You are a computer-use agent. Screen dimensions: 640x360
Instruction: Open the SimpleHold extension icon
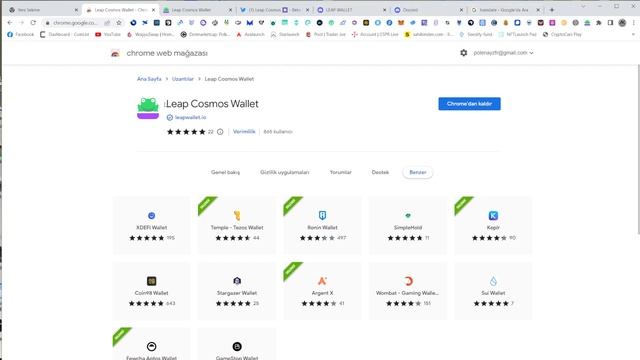(408, 216)
